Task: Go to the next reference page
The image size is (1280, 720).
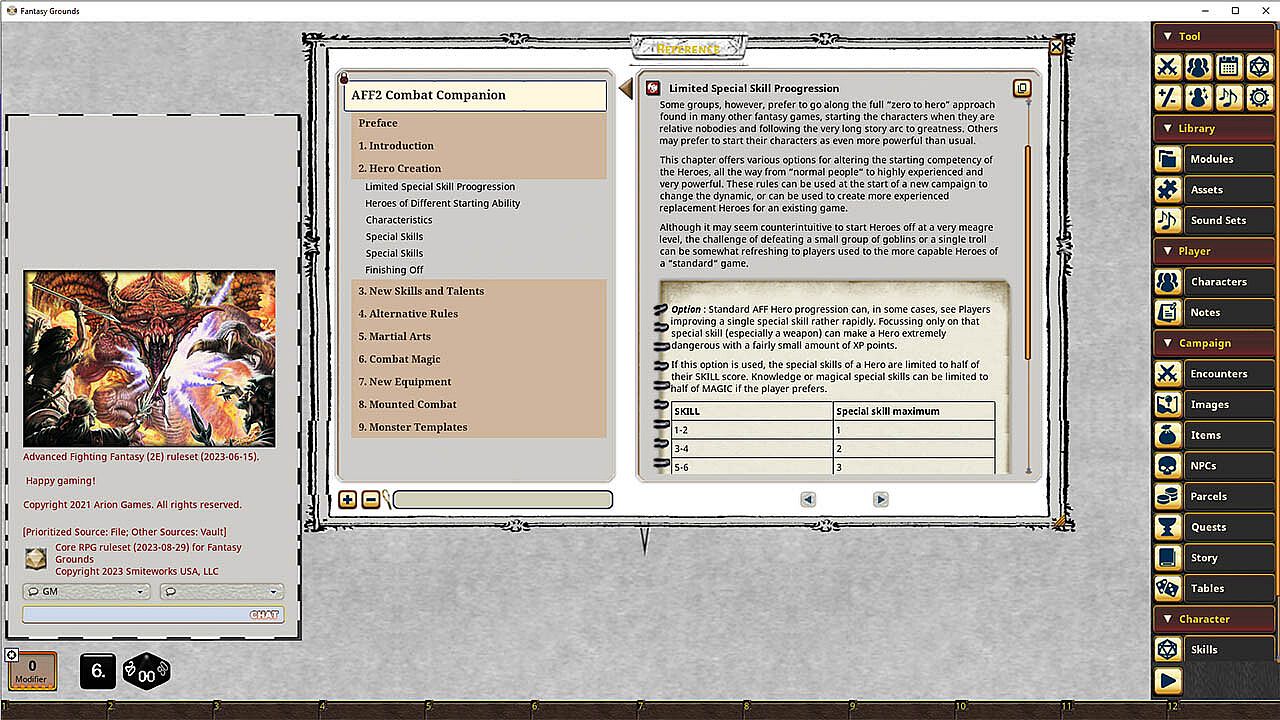Action: click(x=880, y=499)
